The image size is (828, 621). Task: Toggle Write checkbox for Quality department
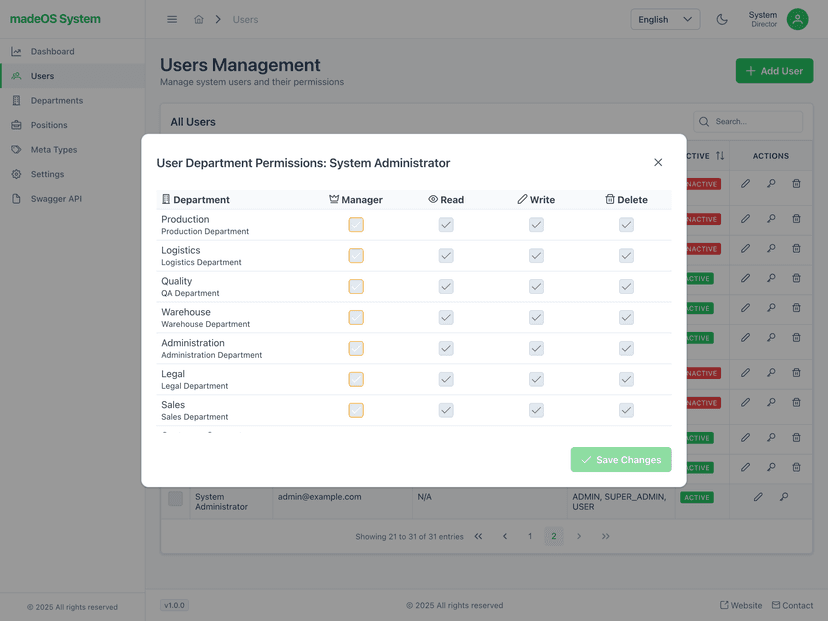point(537,286)
